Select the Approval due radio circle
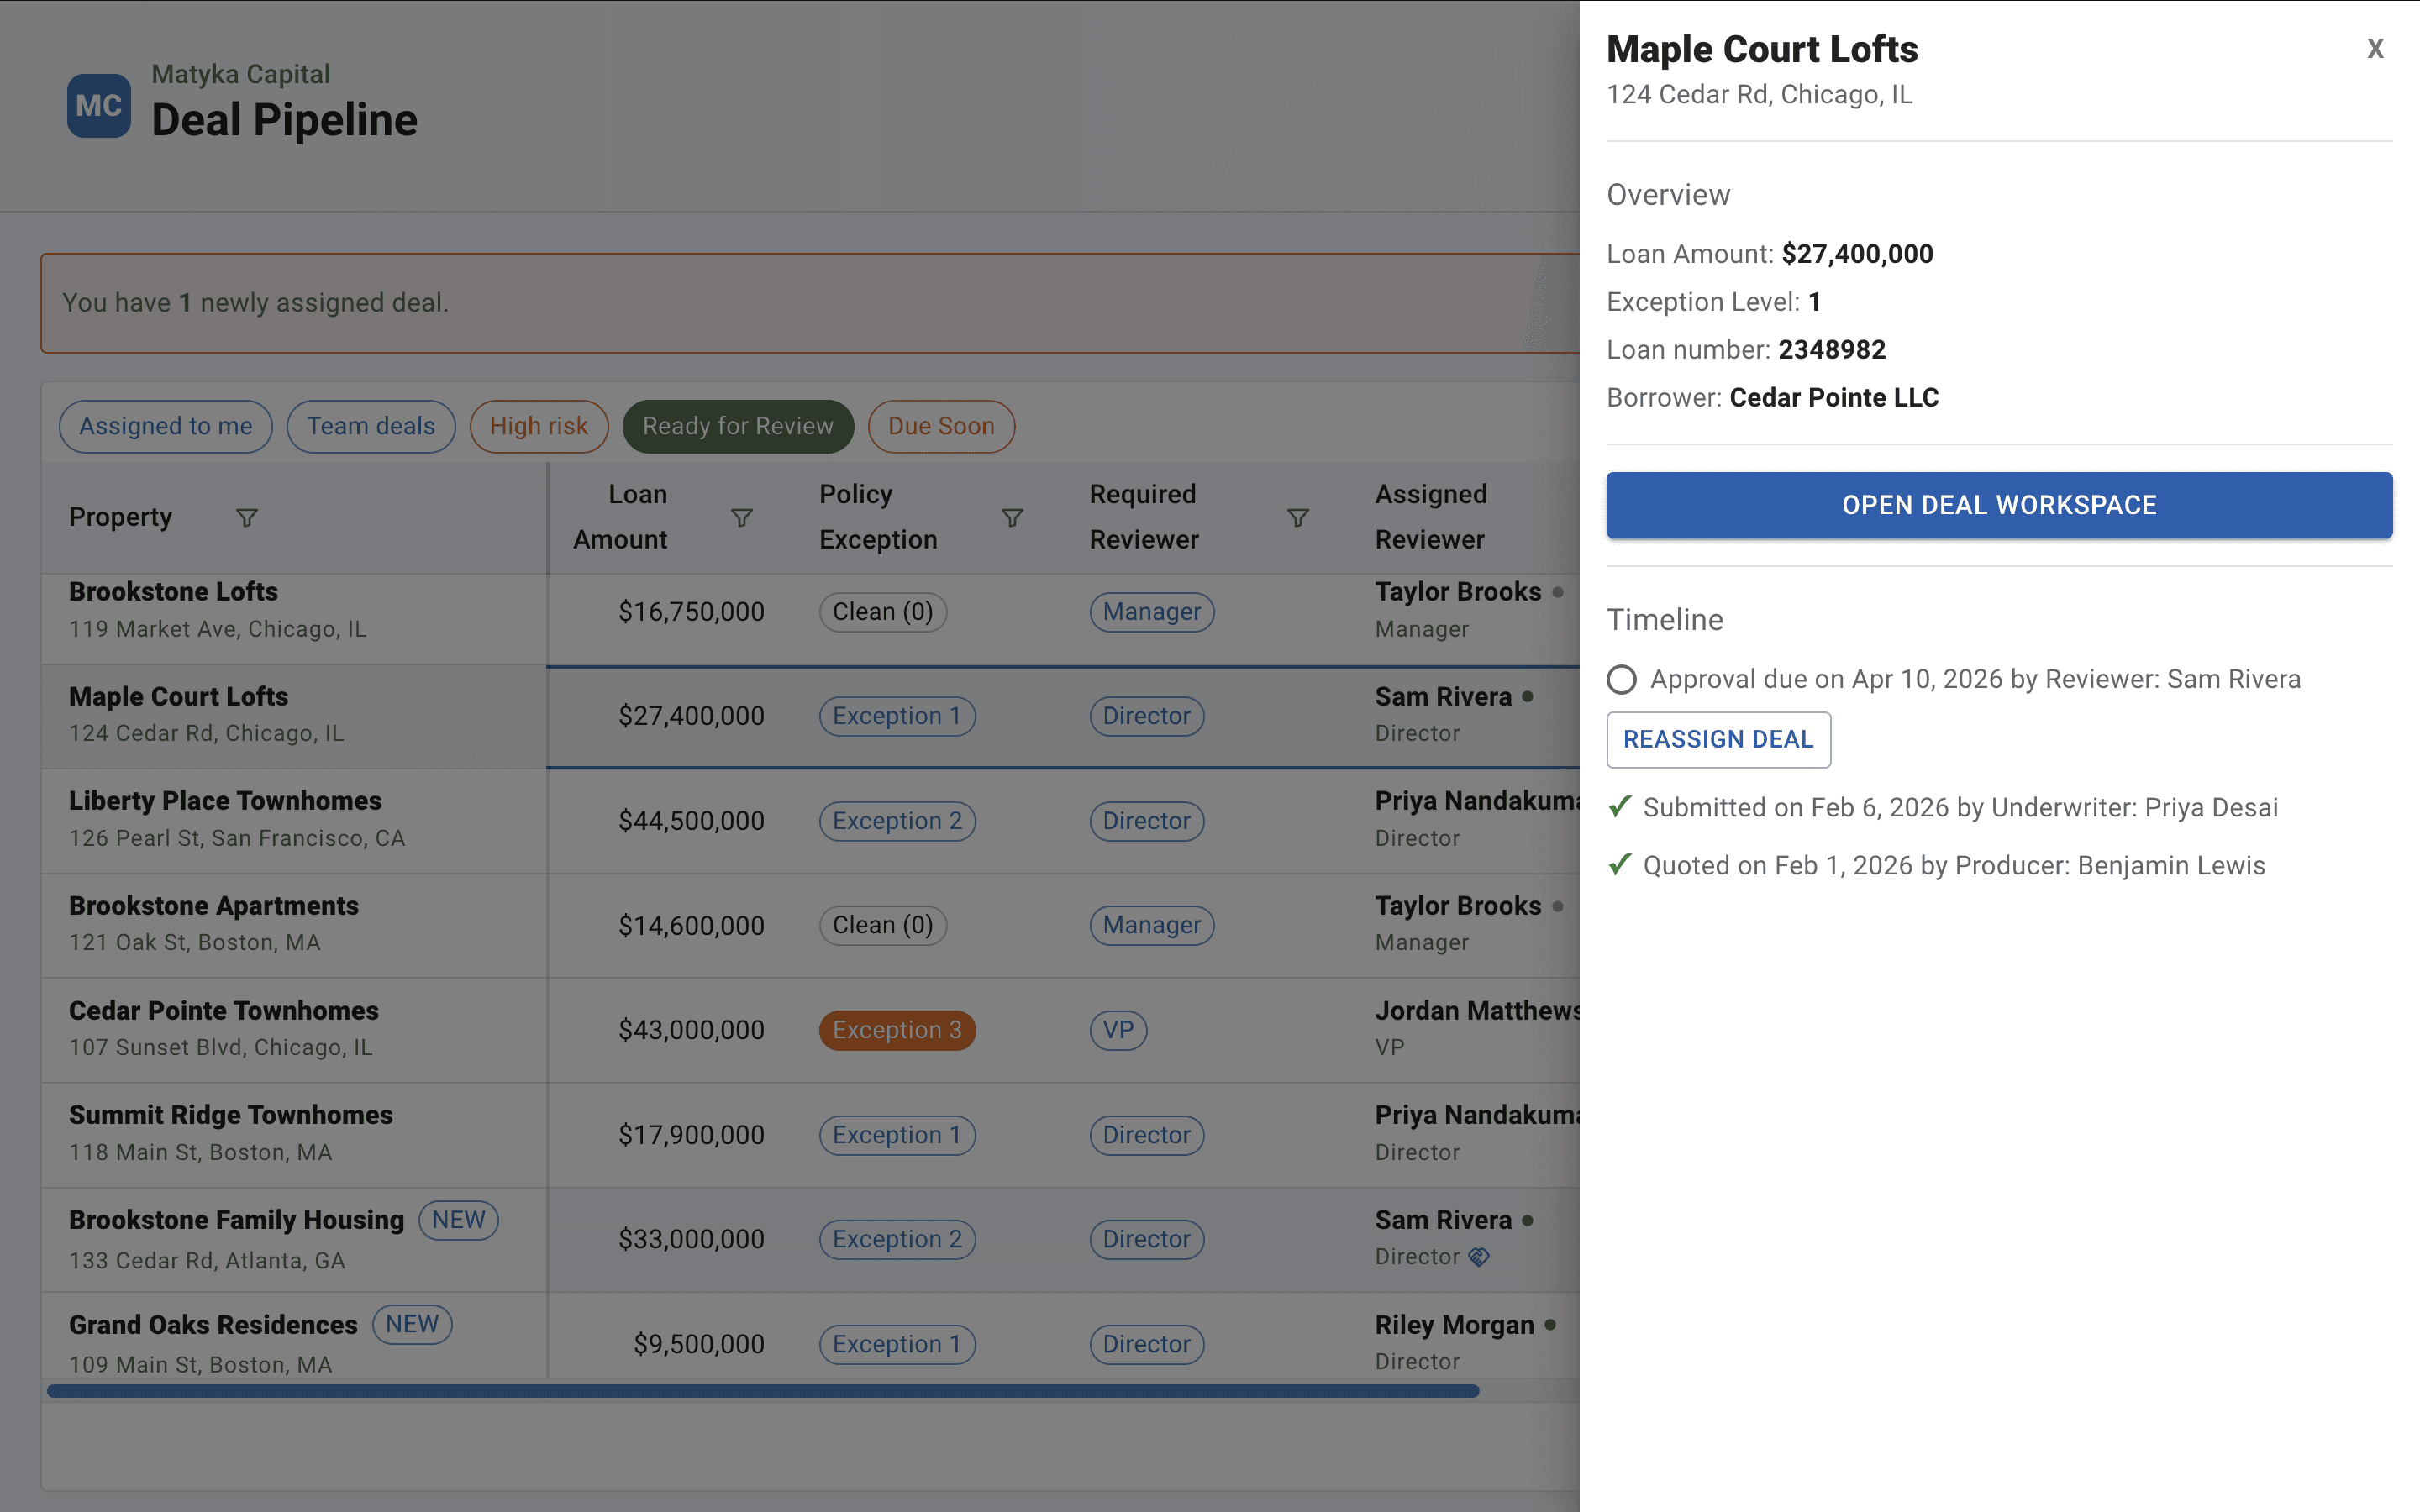This screenshot has height=1512, width=2420. tap(1621, 680)
